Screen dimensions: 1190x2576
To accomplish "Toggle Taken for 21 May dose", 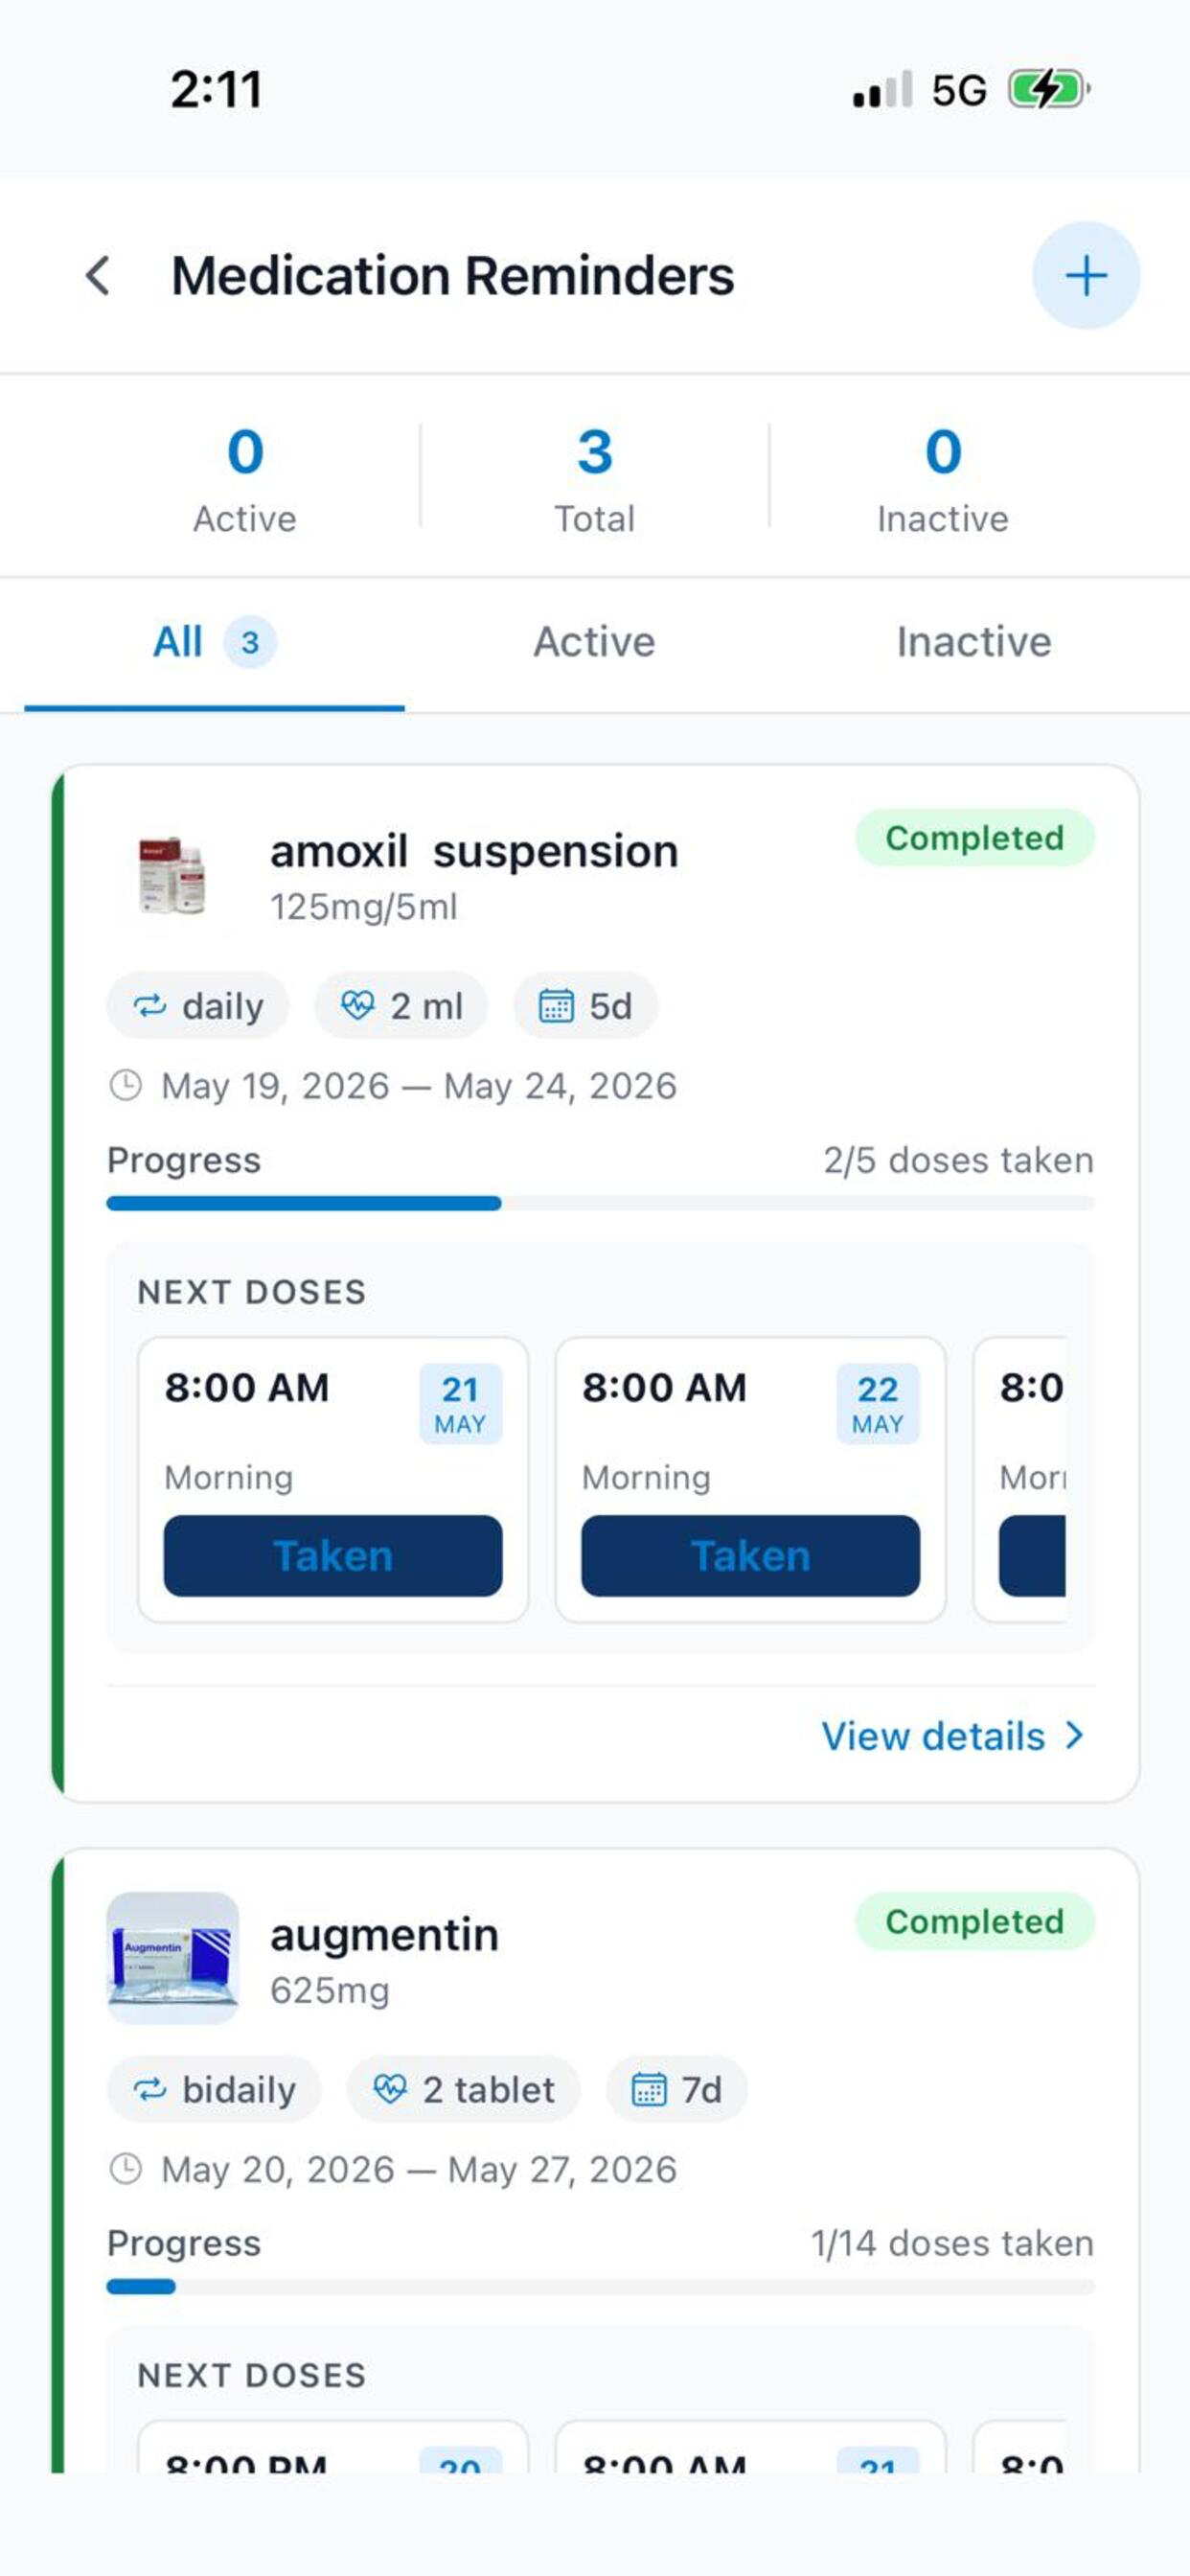I will [x=333, y=1555].
